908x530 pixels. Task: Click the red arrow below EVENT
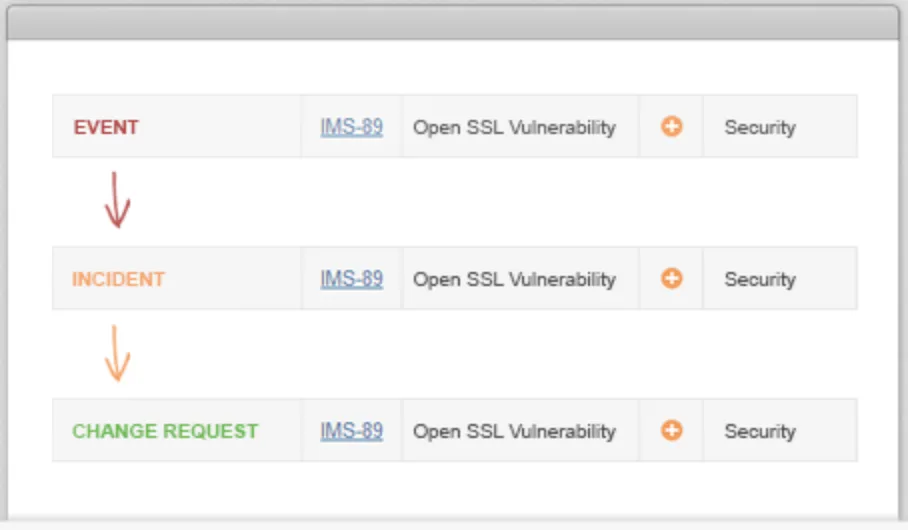[117, 200]
